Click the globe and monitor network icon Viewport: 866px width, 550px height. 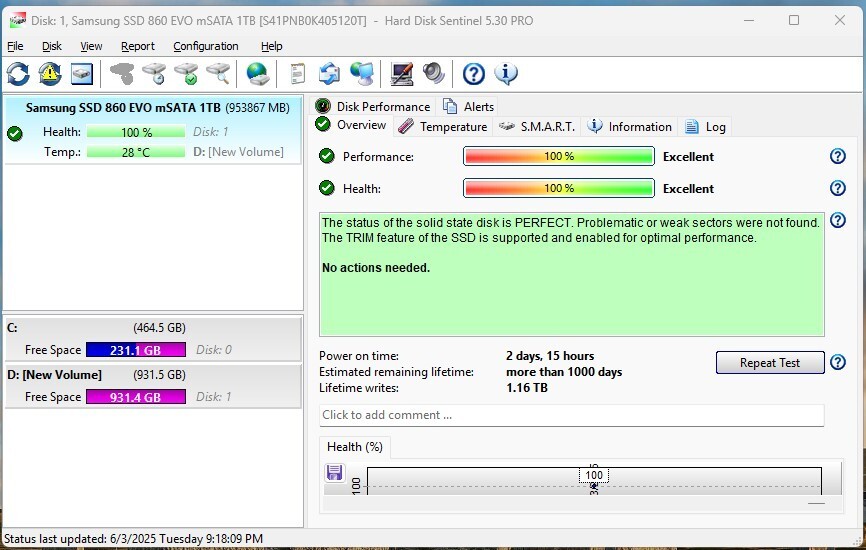pyautogui.click(x=362, y=73)
